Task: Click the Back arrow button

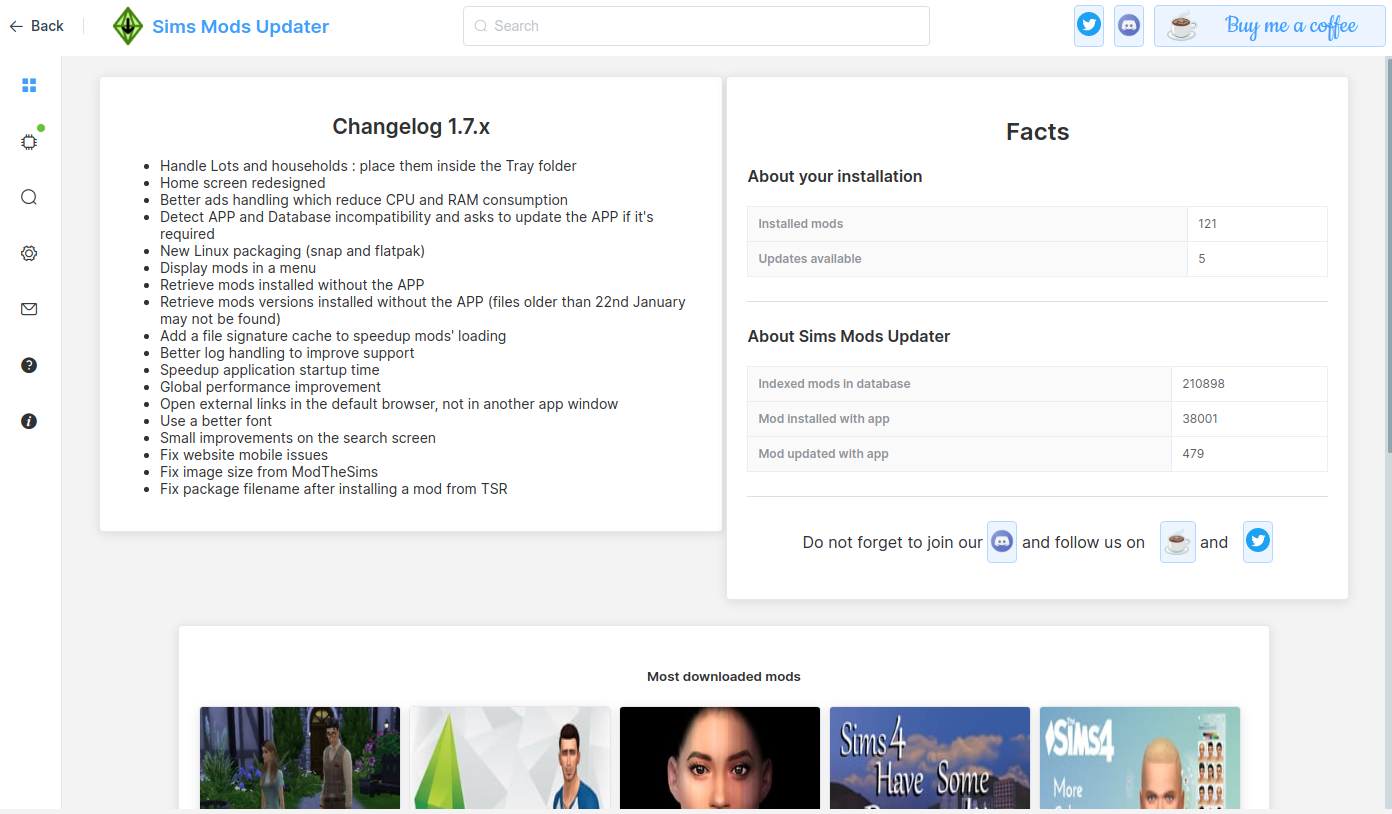Action: [36, 26]
